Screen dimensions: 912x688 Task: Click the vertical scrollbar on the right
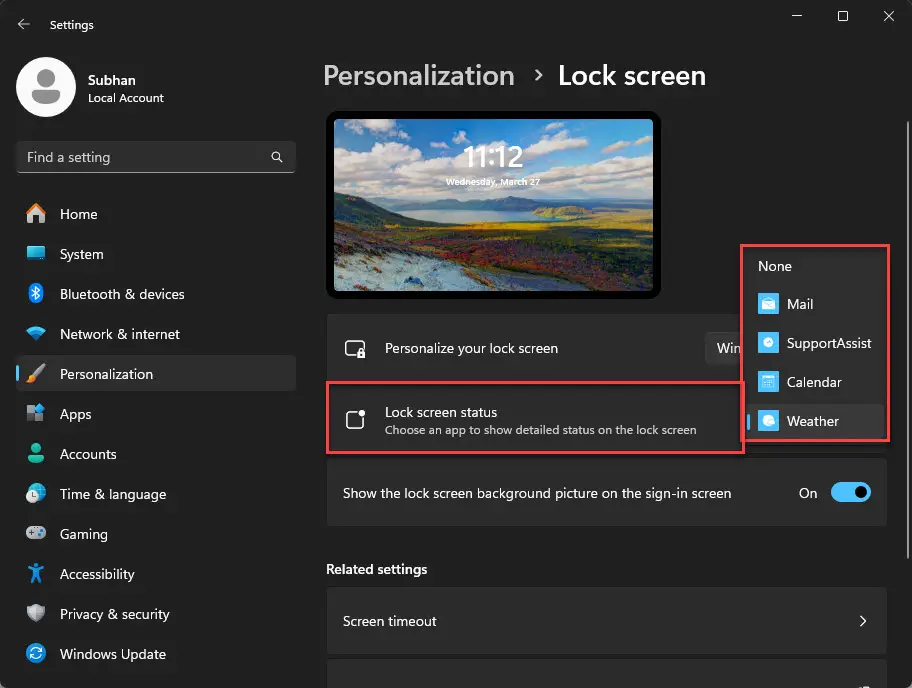pos(907,340)
